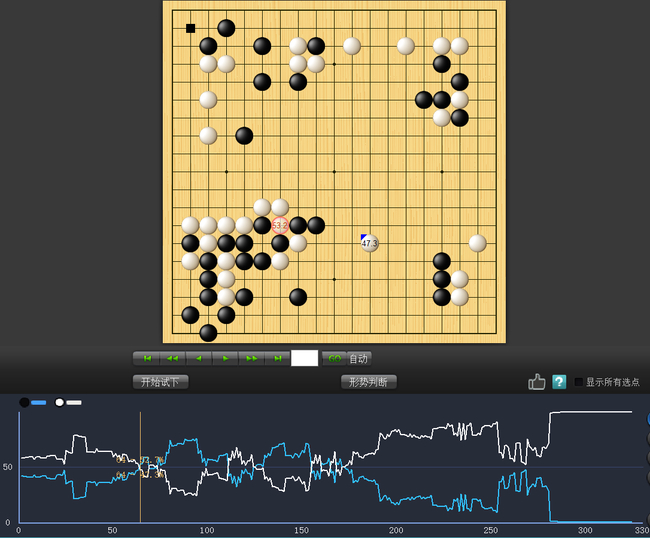Go back one move

tap(199, 359)
